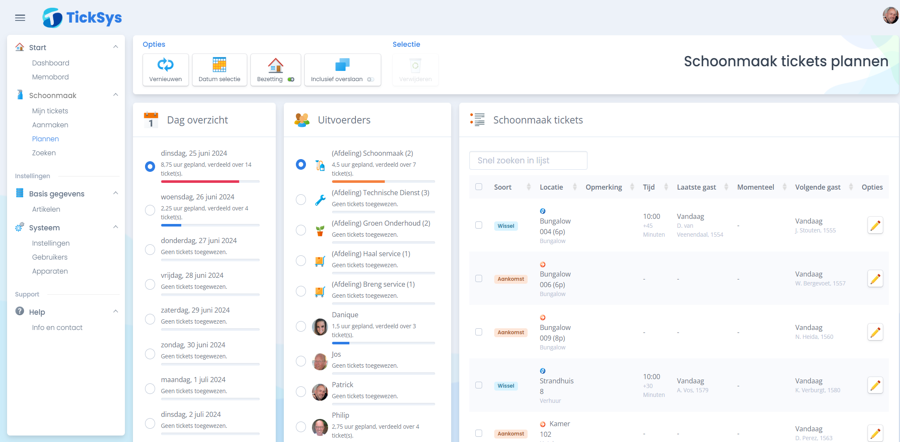Open Zoeken under Schoonmaak
The image size is (900, 442).
(44, 153)
